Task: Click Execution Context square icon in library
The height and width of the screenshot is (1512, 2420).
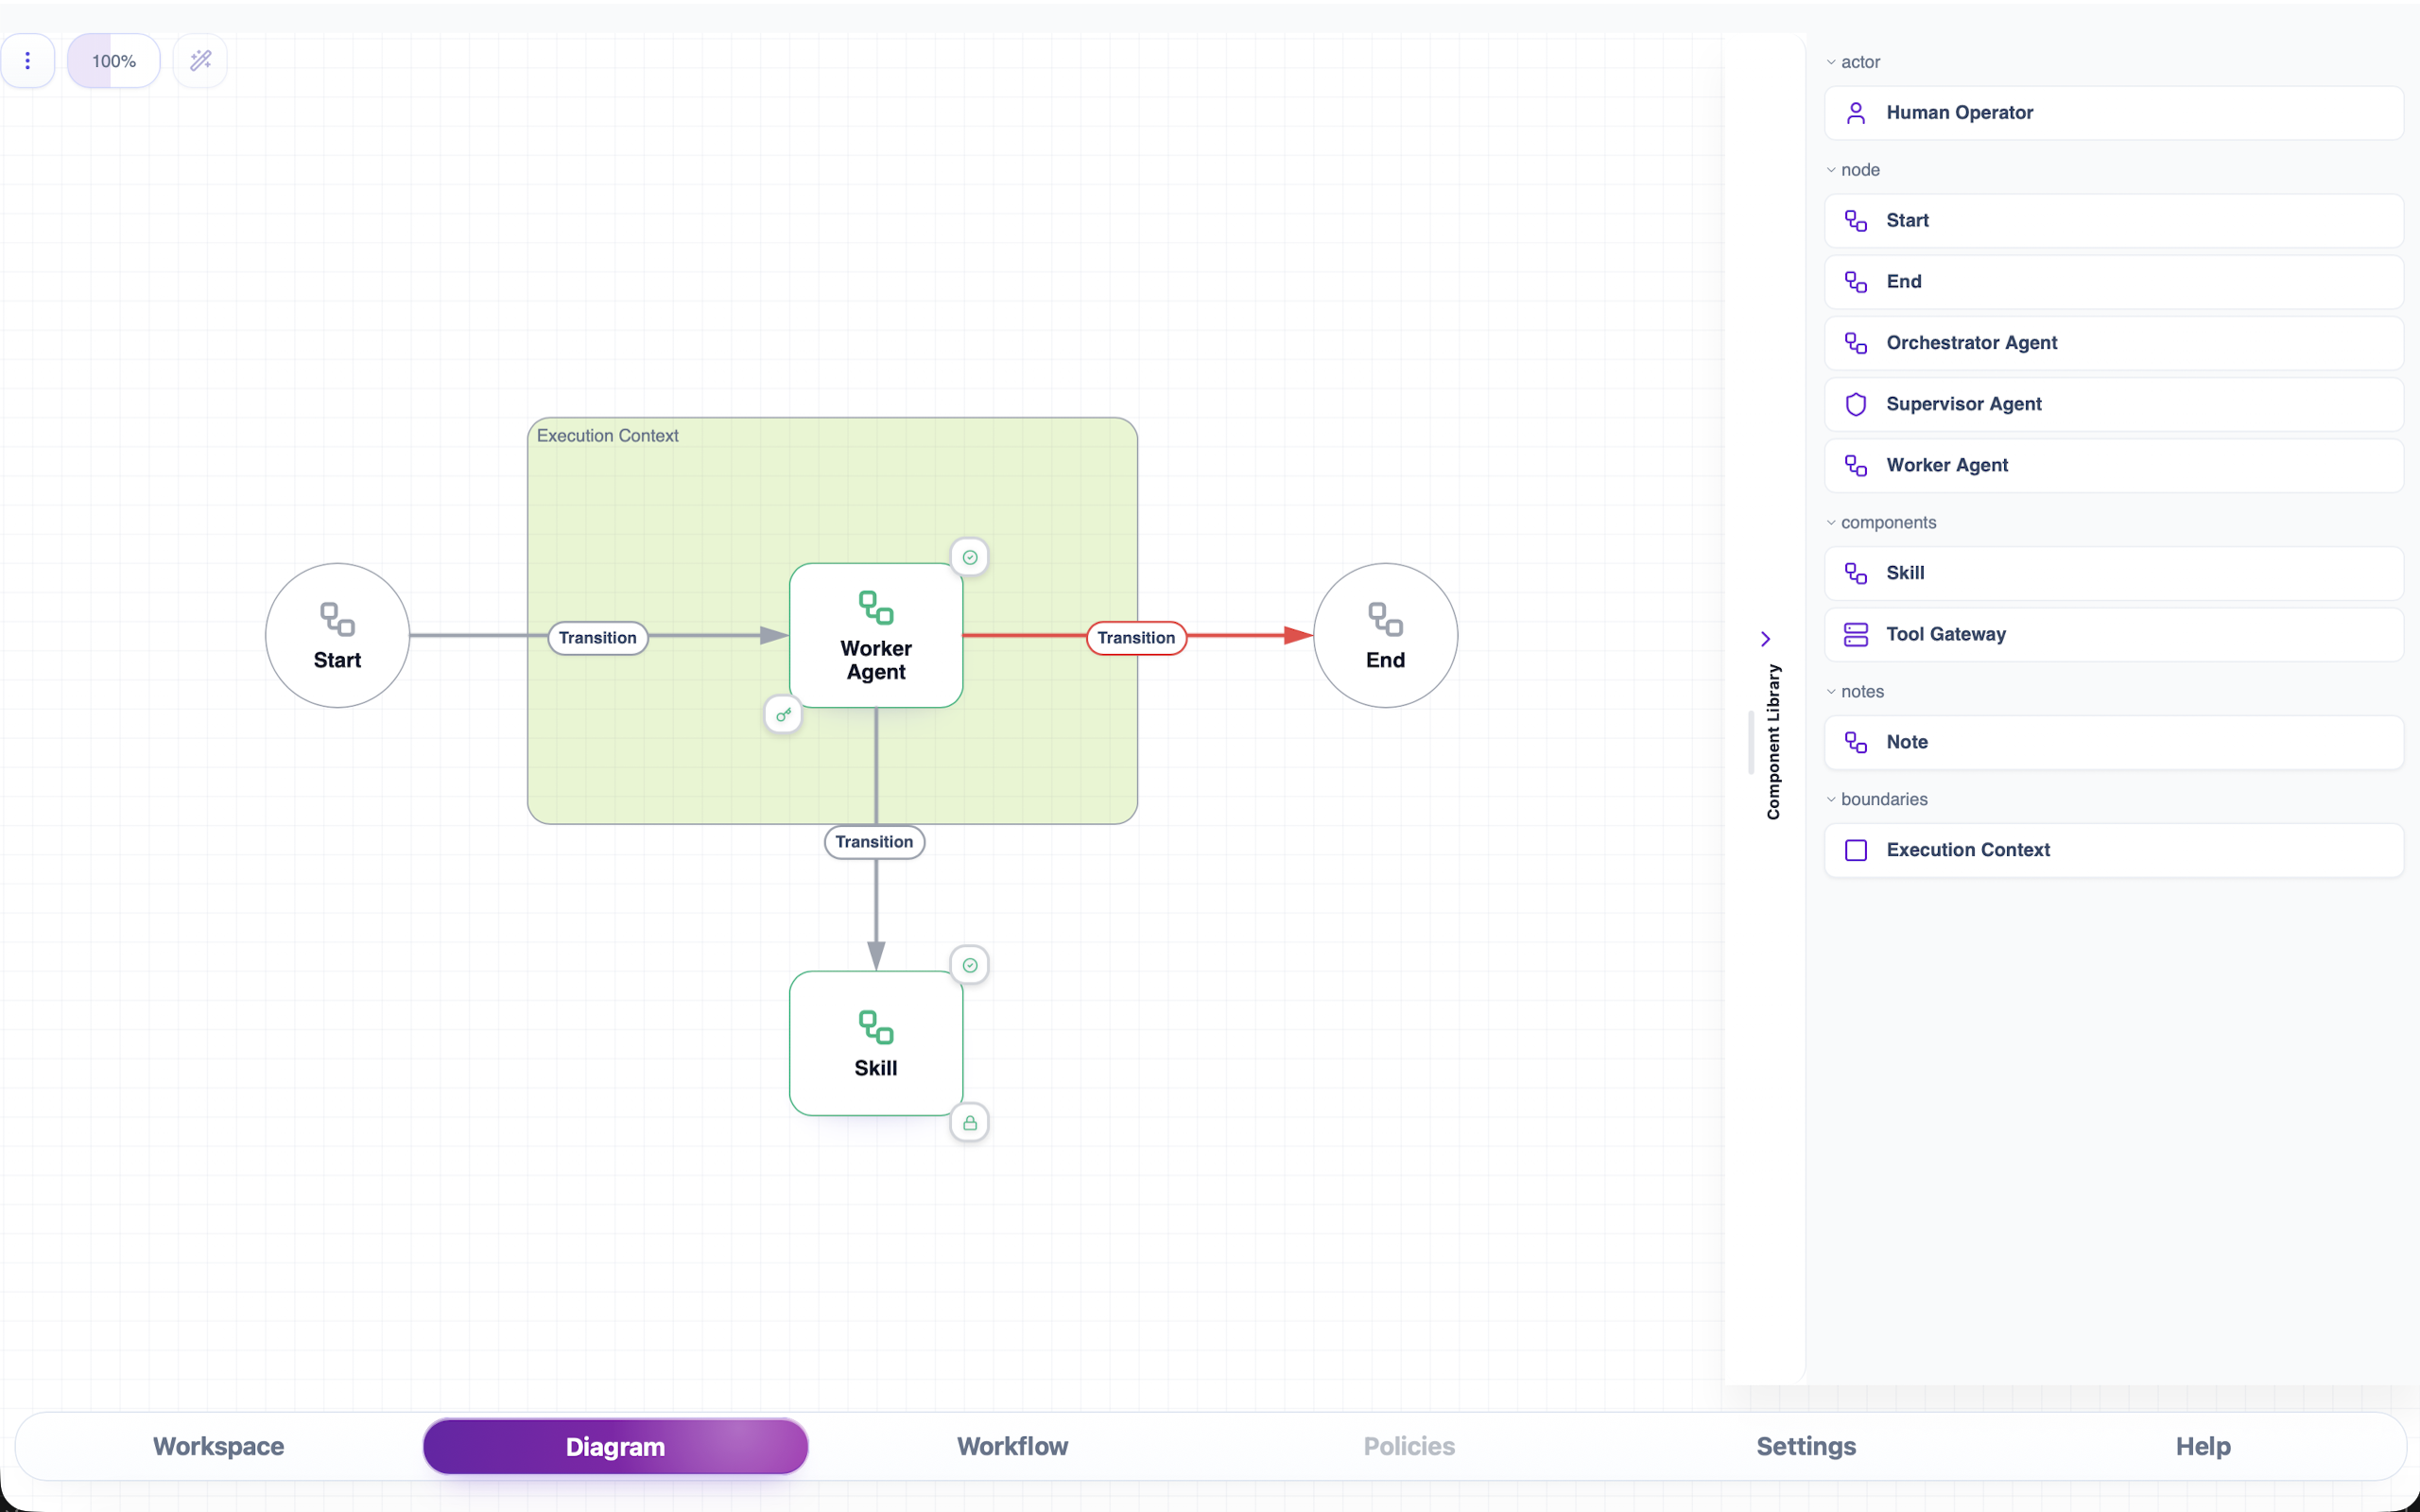Action: tap(1856, 850)
